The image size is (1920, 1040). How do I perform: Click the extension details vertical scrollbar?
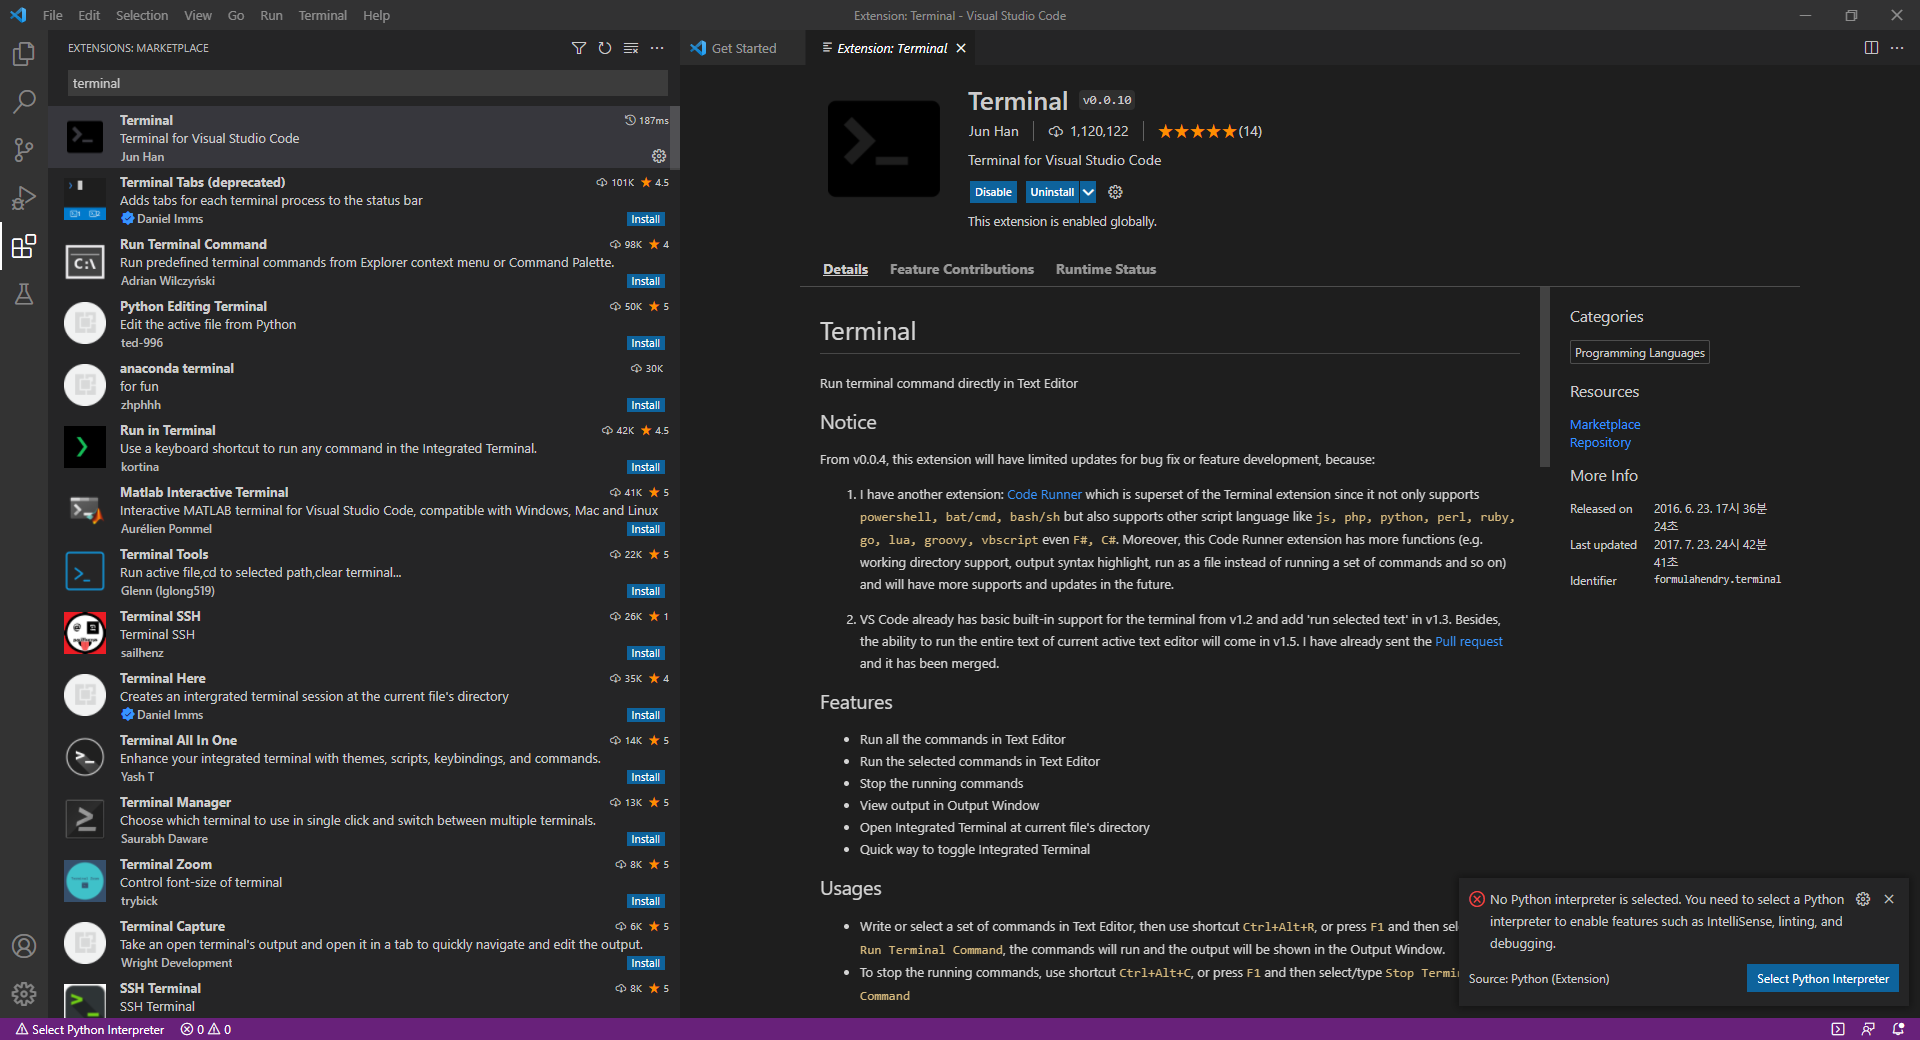click(1545, 377)
